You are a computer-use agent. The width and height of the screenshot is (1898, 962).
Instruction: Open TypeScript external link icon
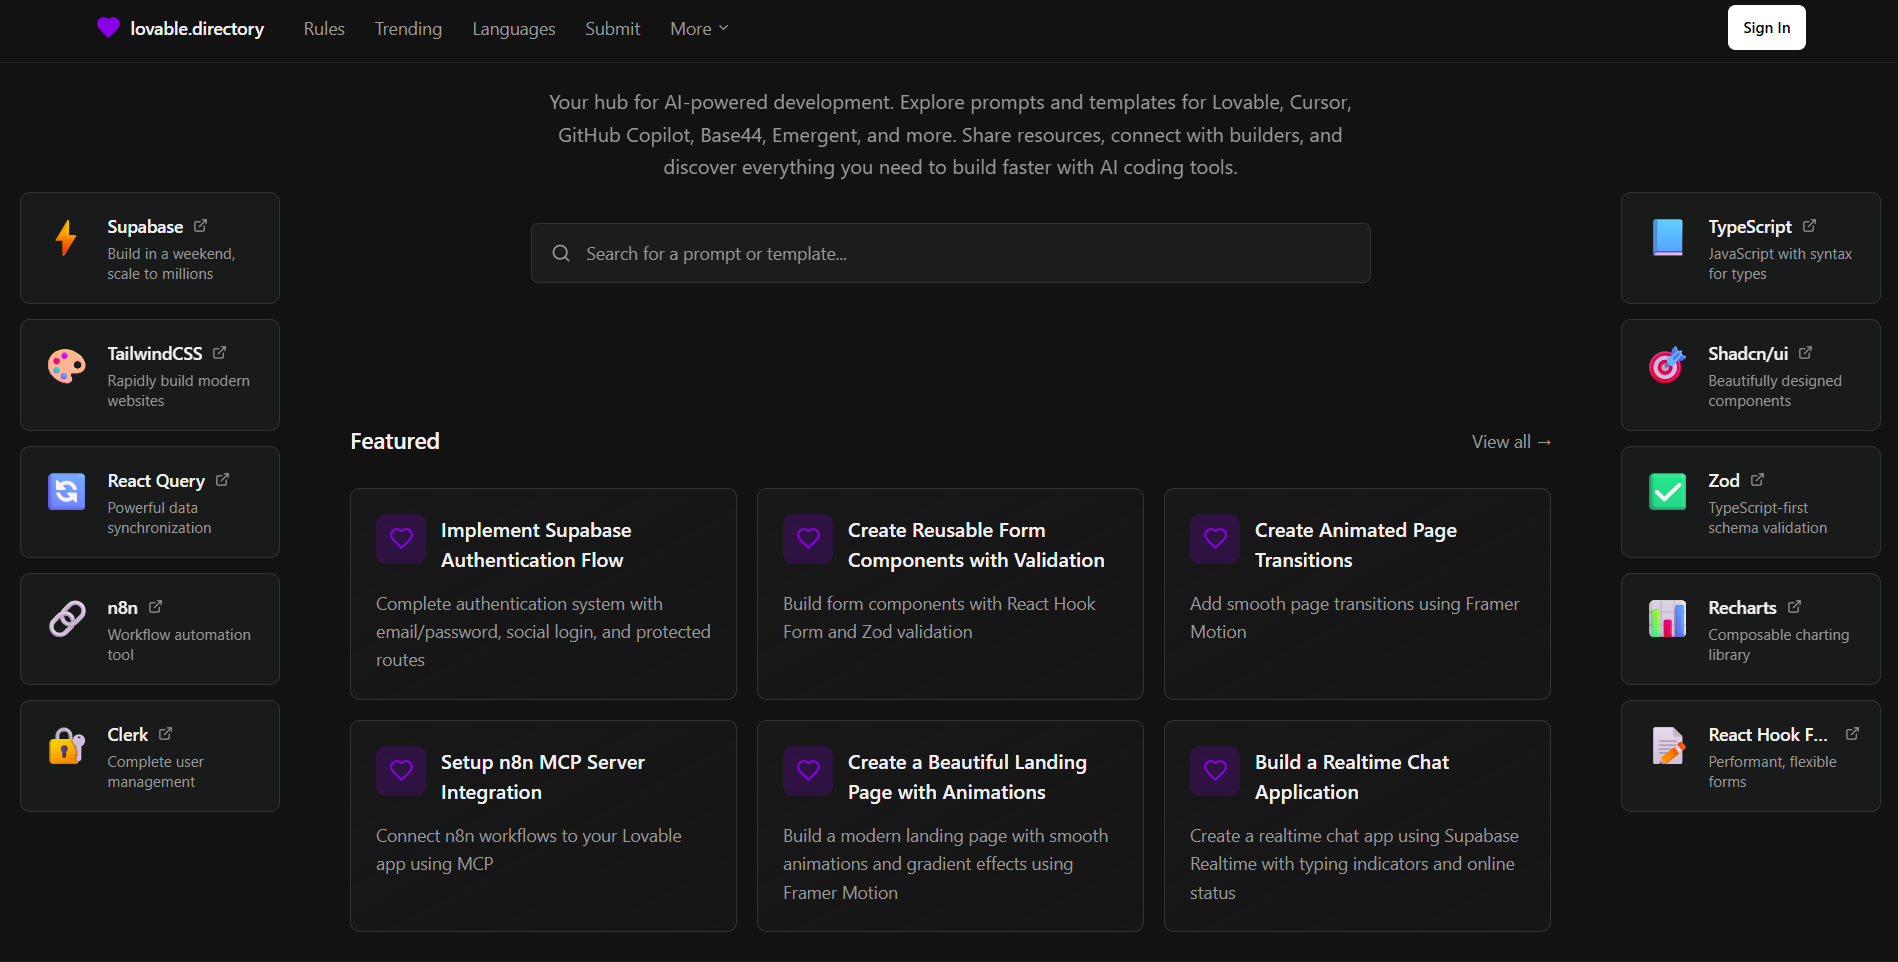[x=1809, y=226]
